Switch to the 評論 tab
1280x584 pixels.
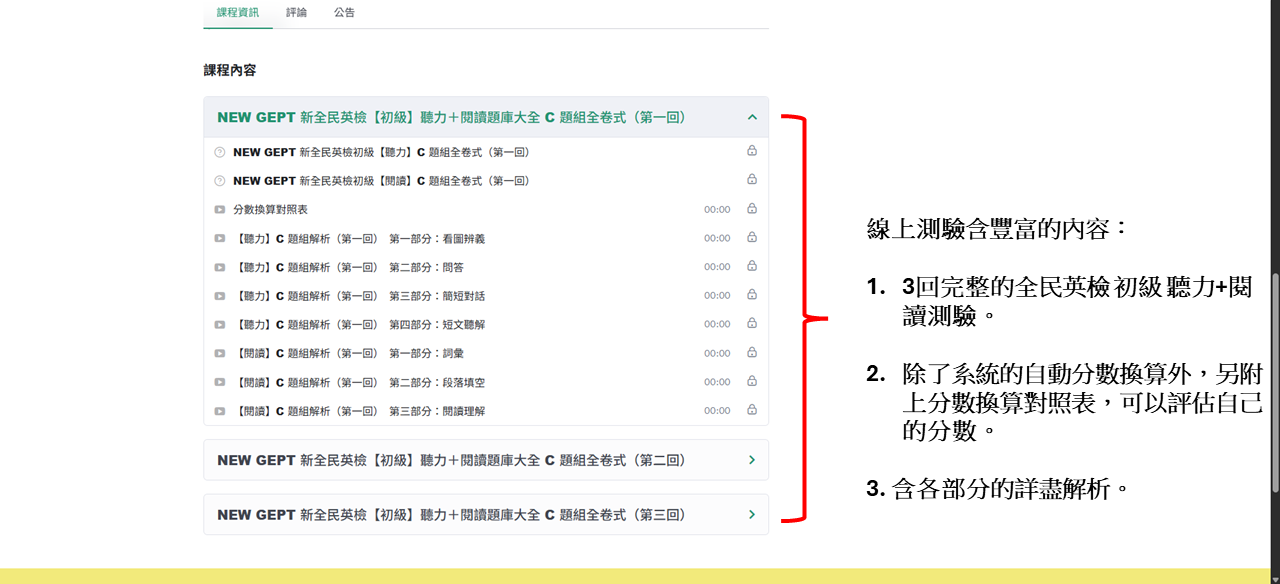(x=297, y=13)
